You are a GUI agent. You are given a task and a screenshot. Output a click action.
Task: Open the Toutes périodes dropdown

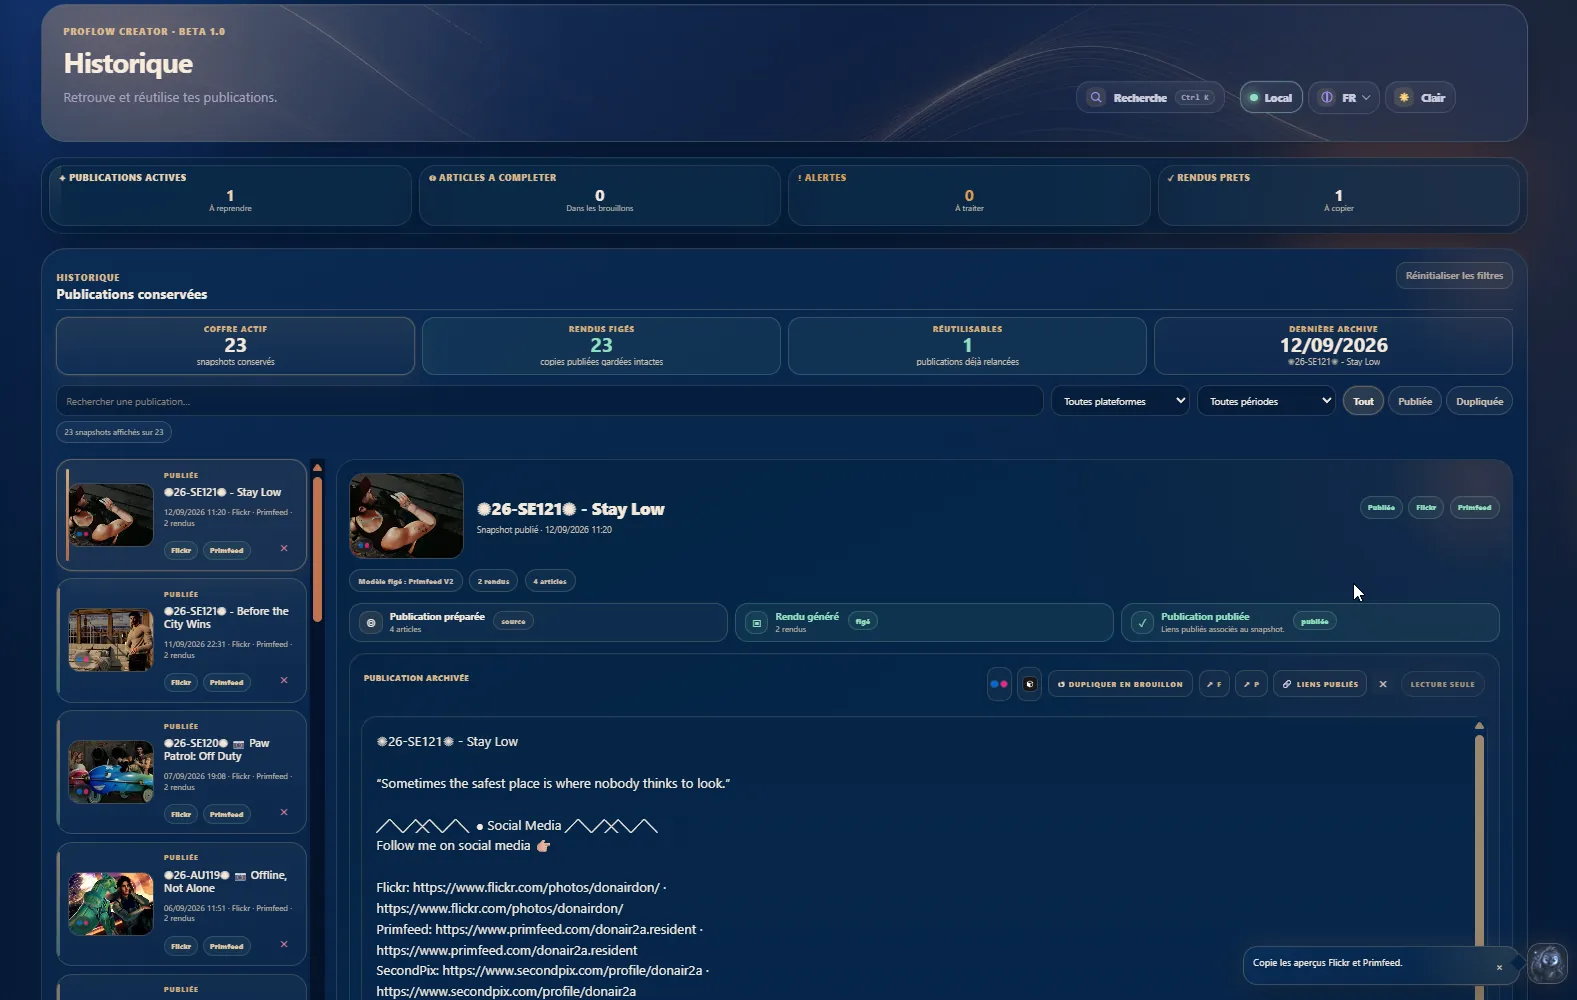tap(1266, 401)
